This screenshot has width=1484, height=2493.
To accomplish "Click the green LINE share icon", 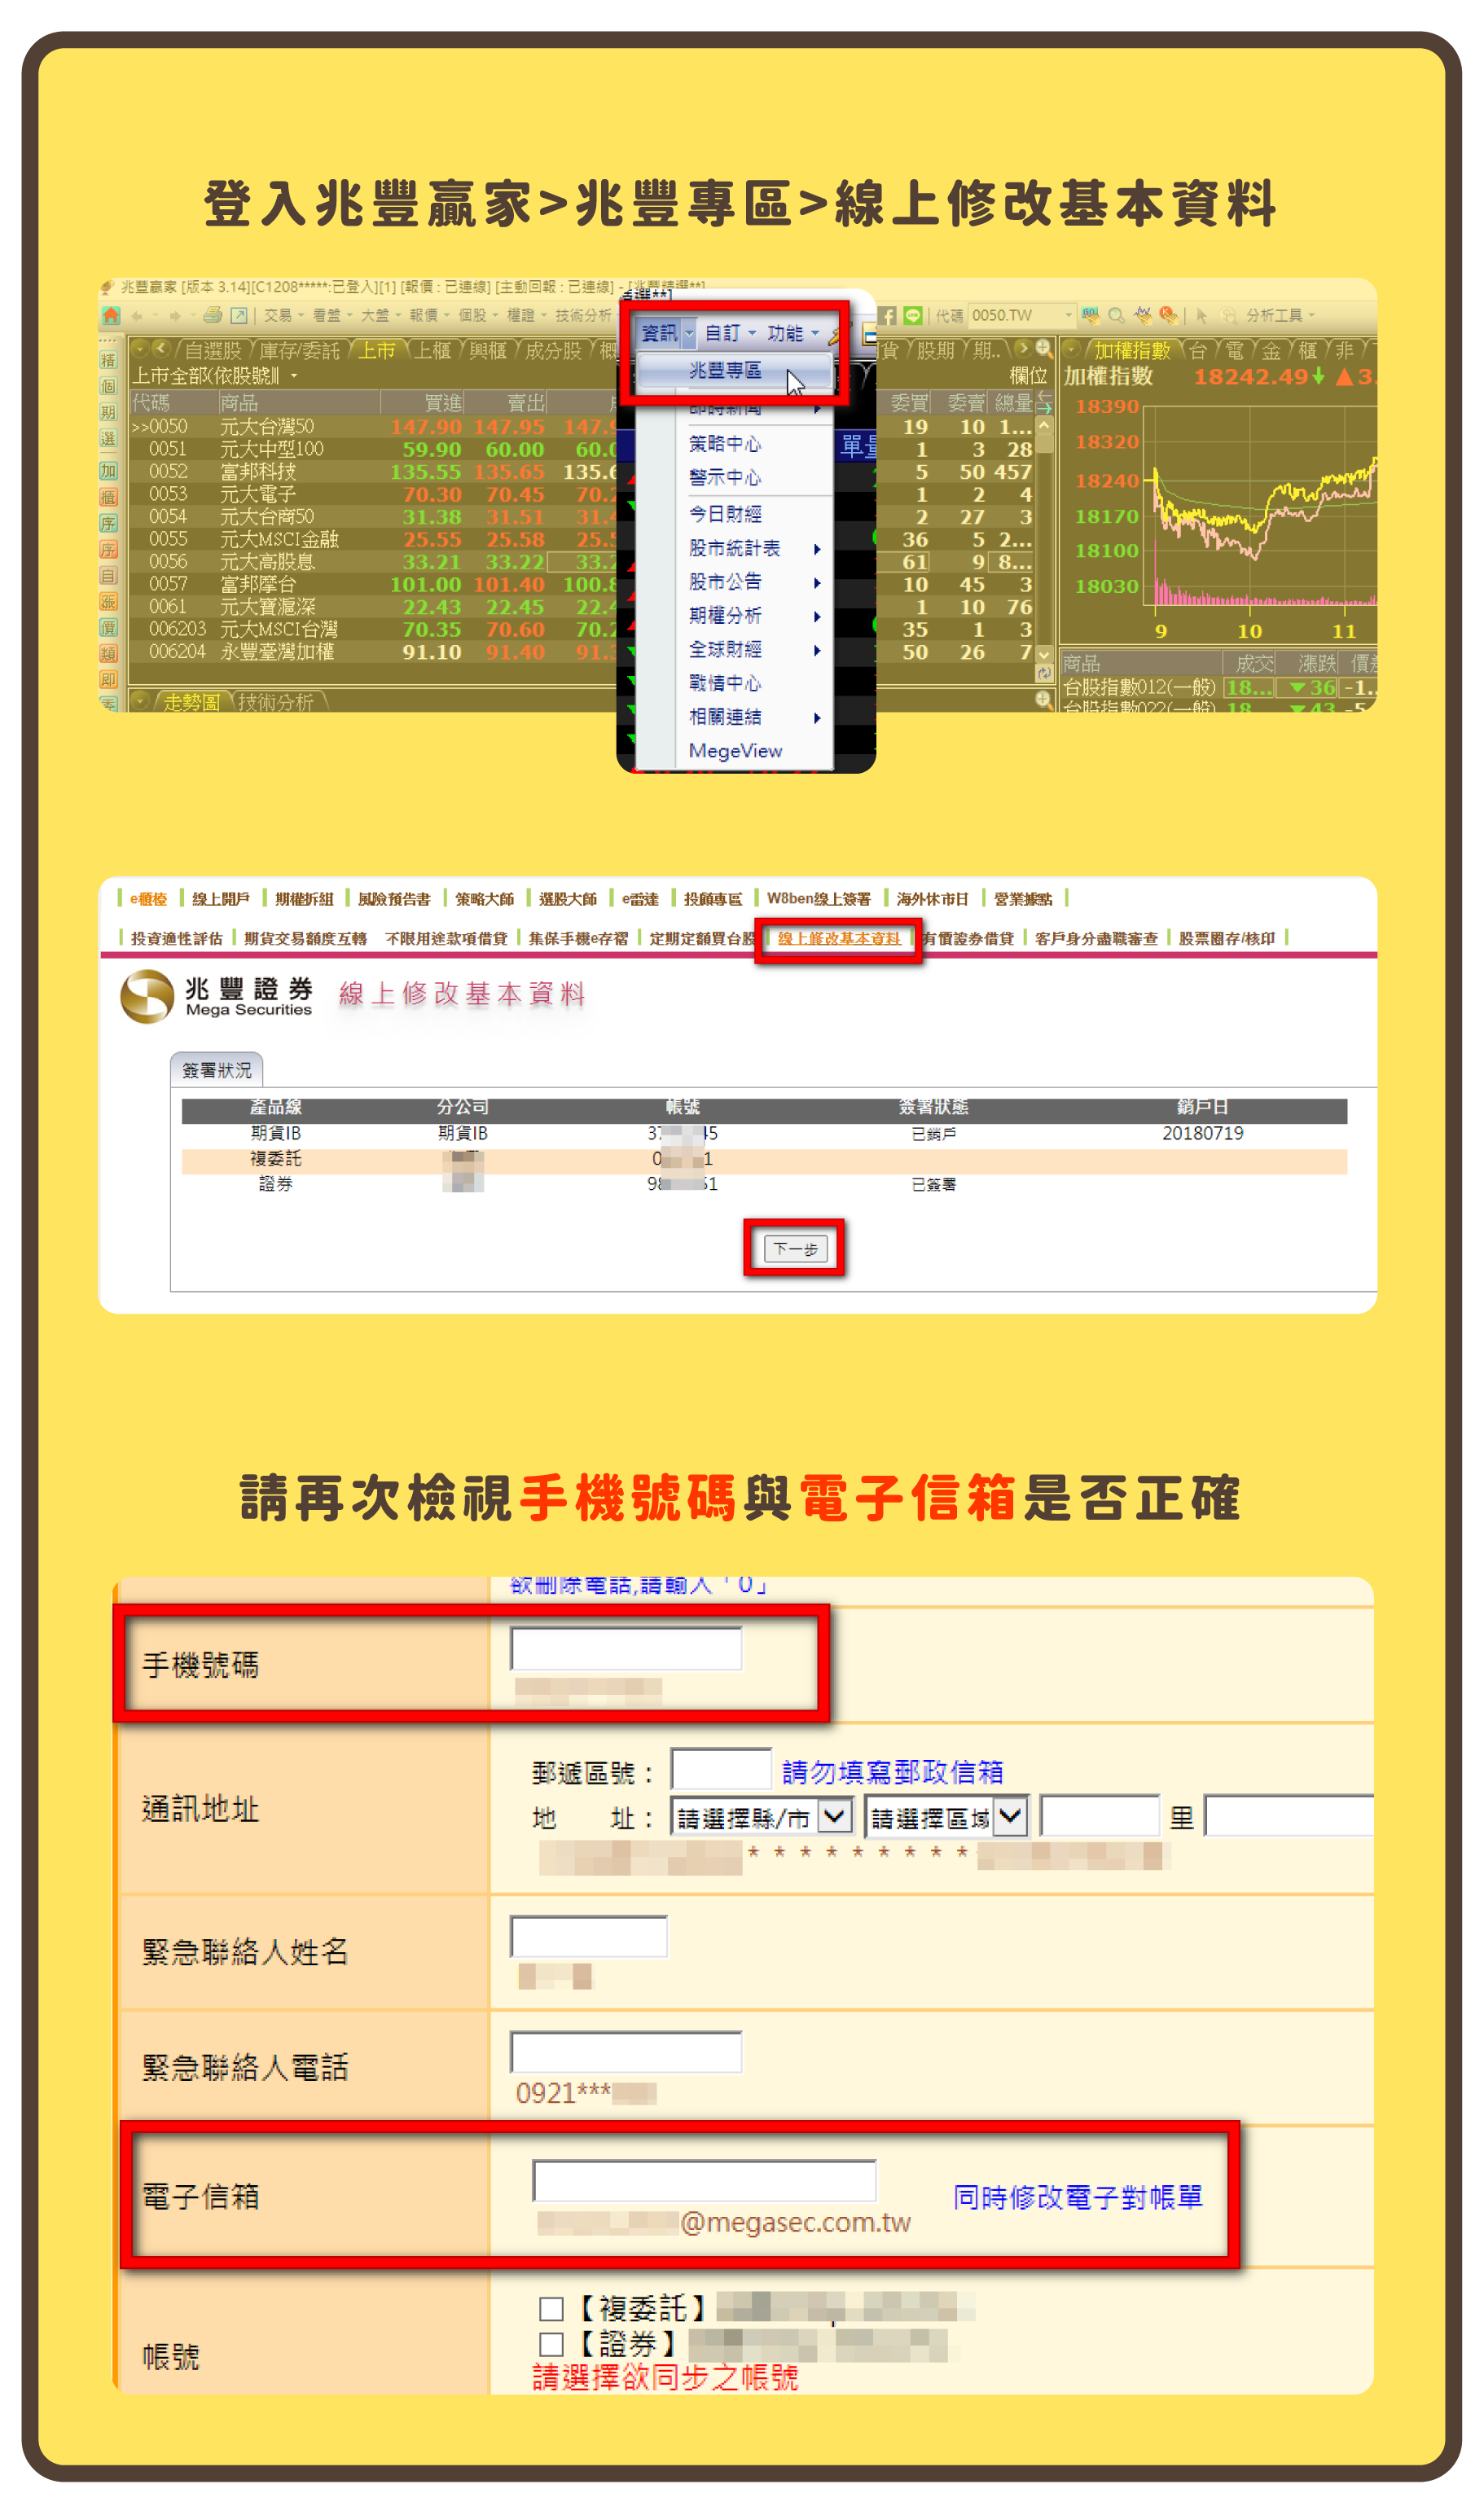I will click(912, 316).
